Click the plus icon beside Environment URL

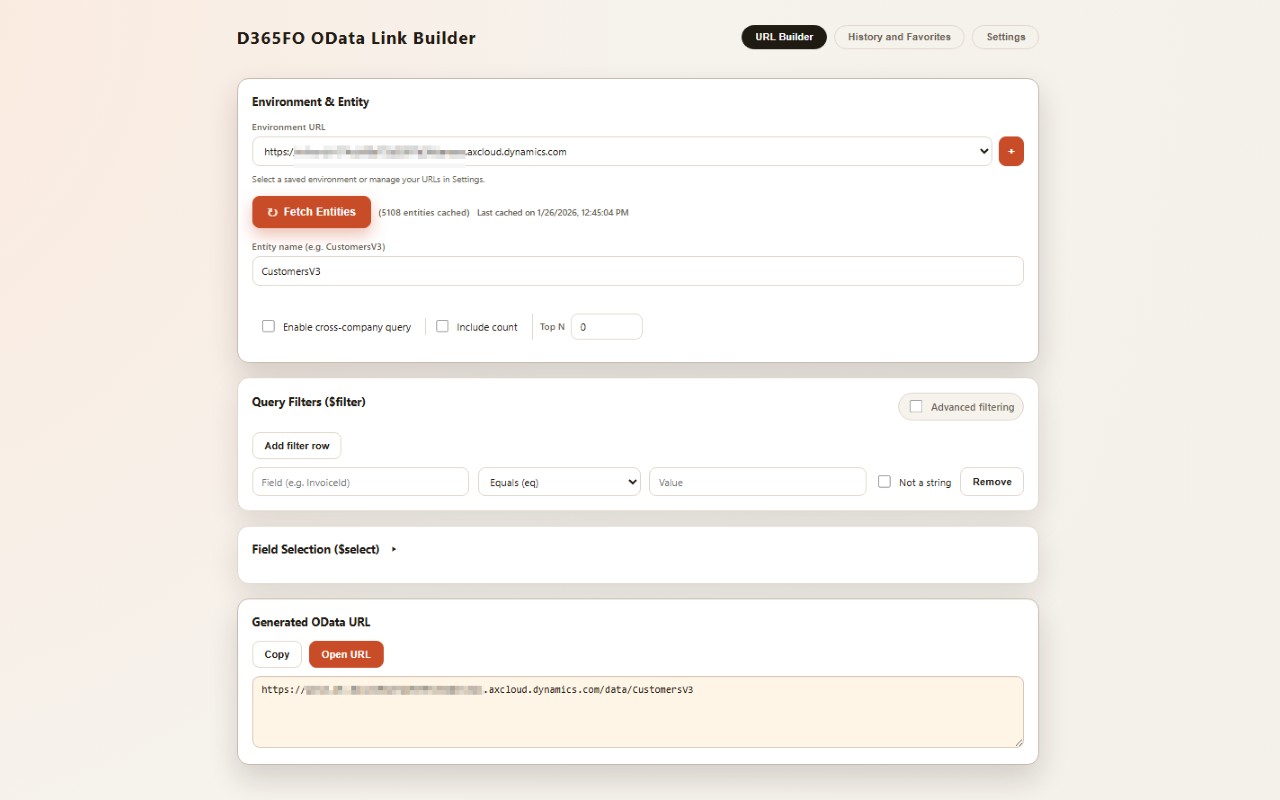(x=1011, y=151)
